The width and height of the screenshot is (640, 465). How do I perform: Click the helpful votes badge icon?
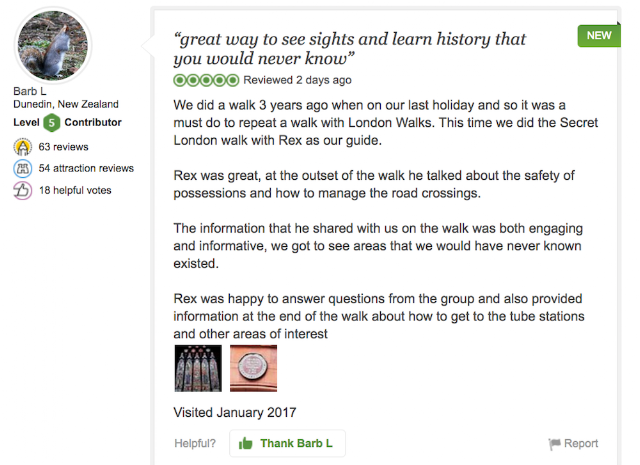[22, 190]
